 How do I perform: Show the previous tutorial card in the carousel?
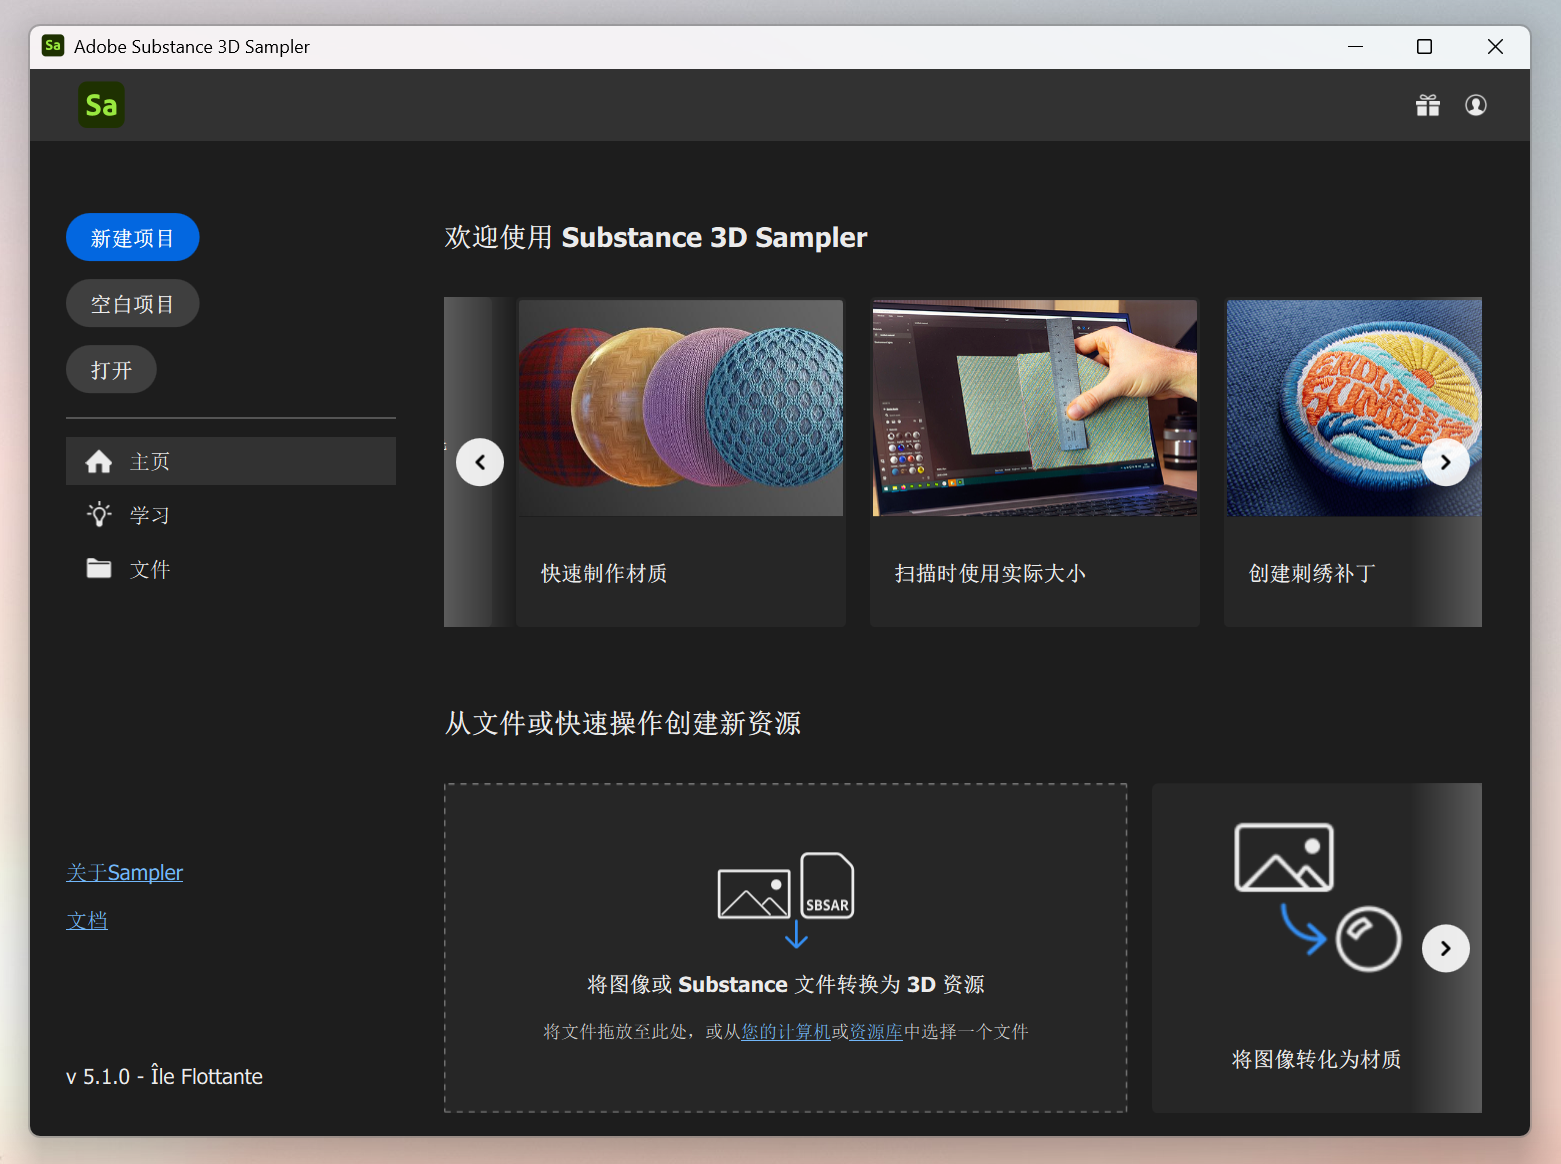pyautogui.click(x=480, y=462)
